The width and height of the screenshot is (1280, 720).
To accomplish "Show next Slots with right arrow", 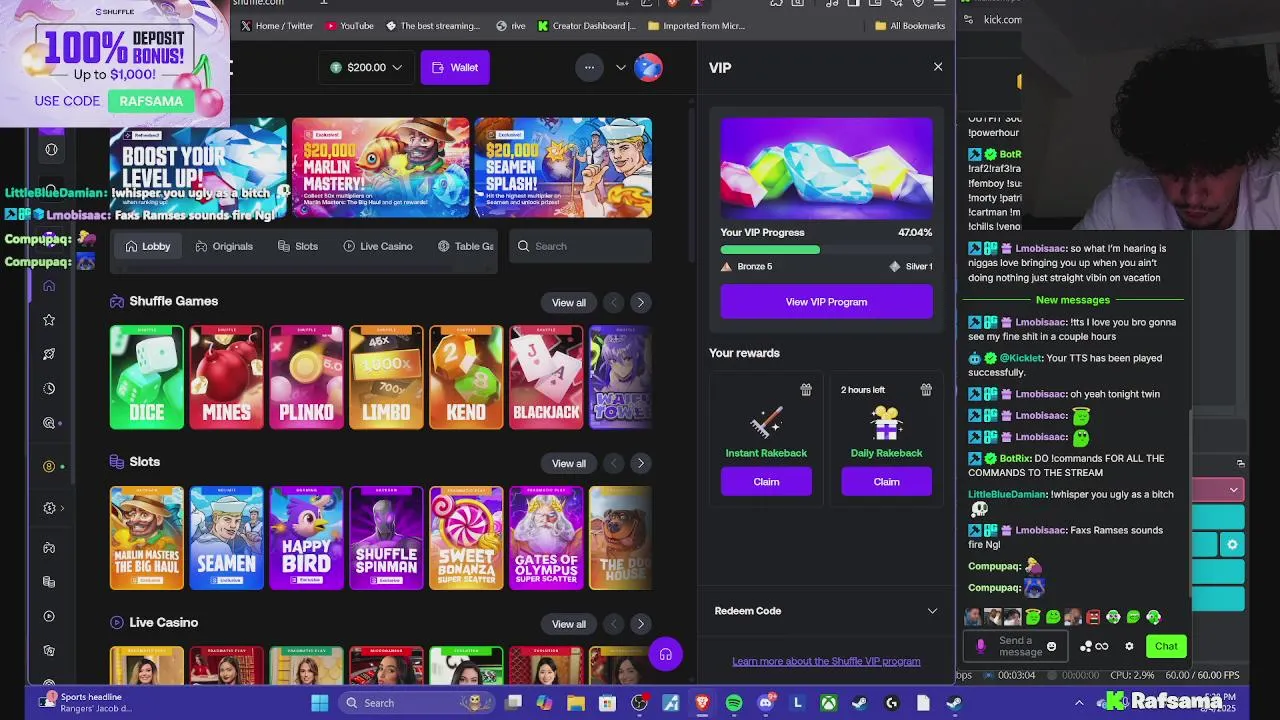I will point(641,464).
